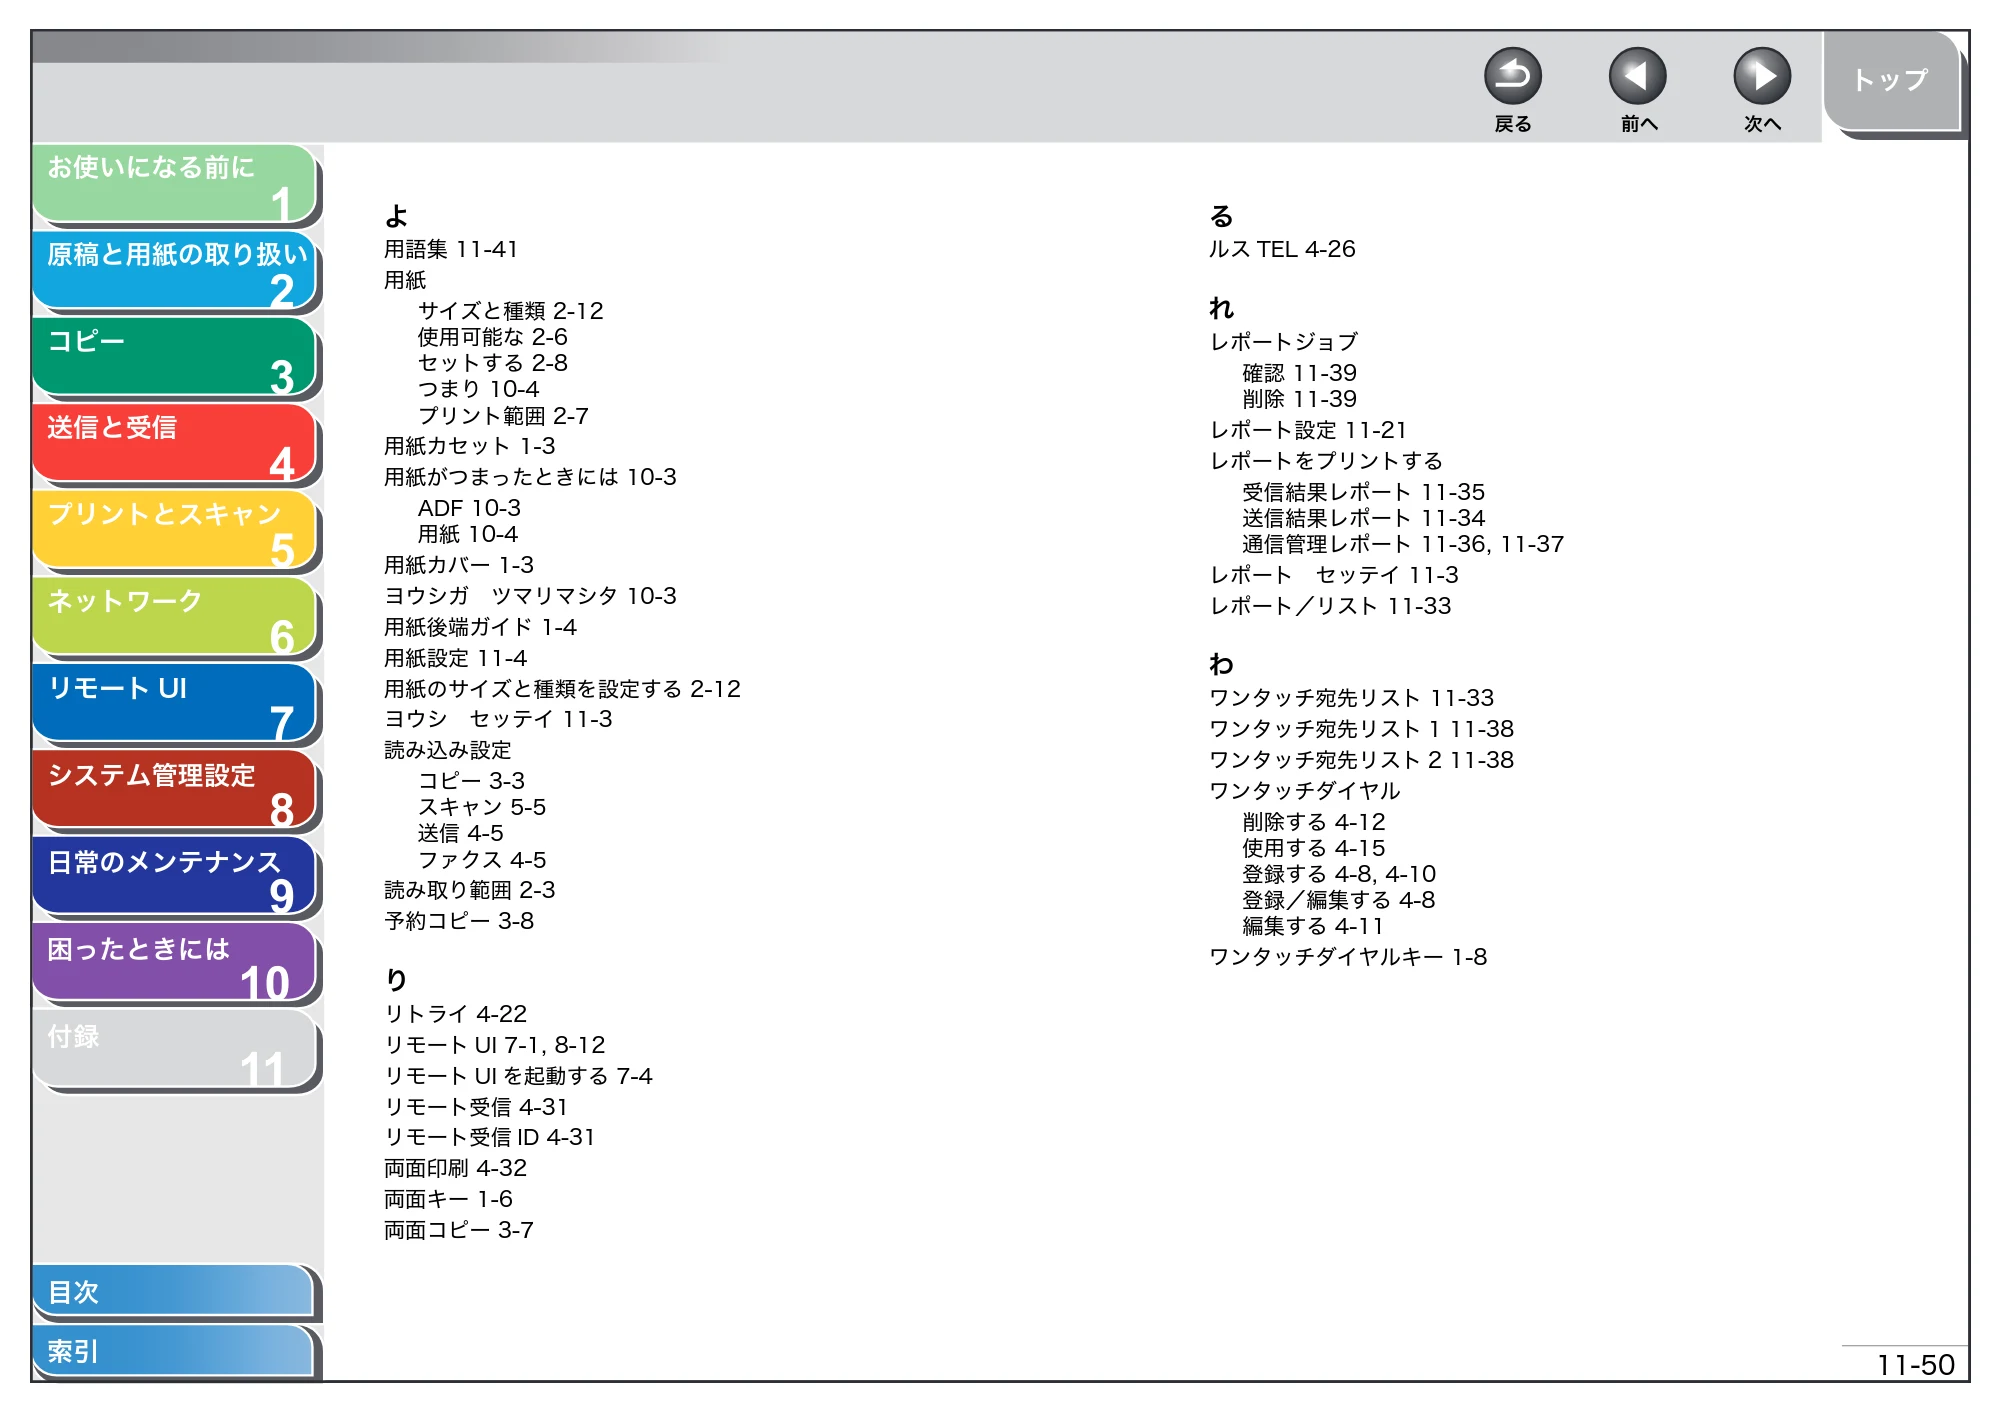2000x1414 pixels.
Task: Click entry プリント範囲 2-7
Action: pyautogui.click(x=504, y=416)
